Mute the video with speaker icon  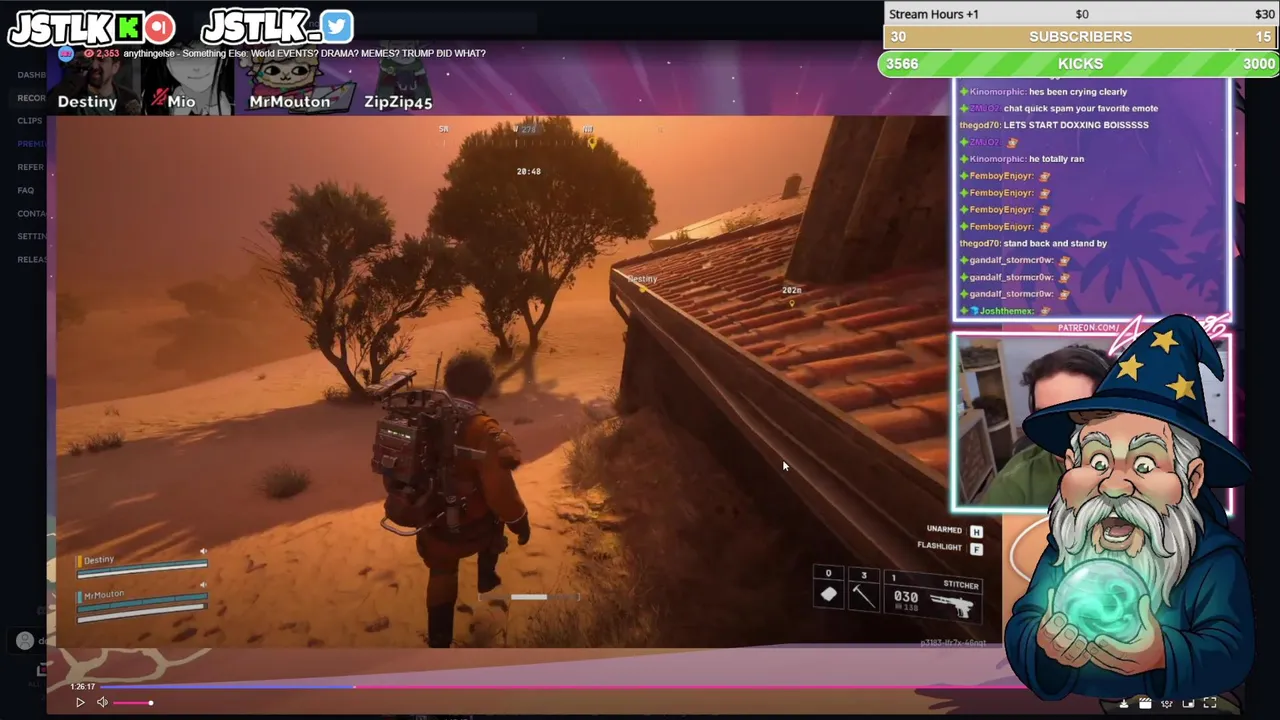pyautogui.click(x=102, y=703)
